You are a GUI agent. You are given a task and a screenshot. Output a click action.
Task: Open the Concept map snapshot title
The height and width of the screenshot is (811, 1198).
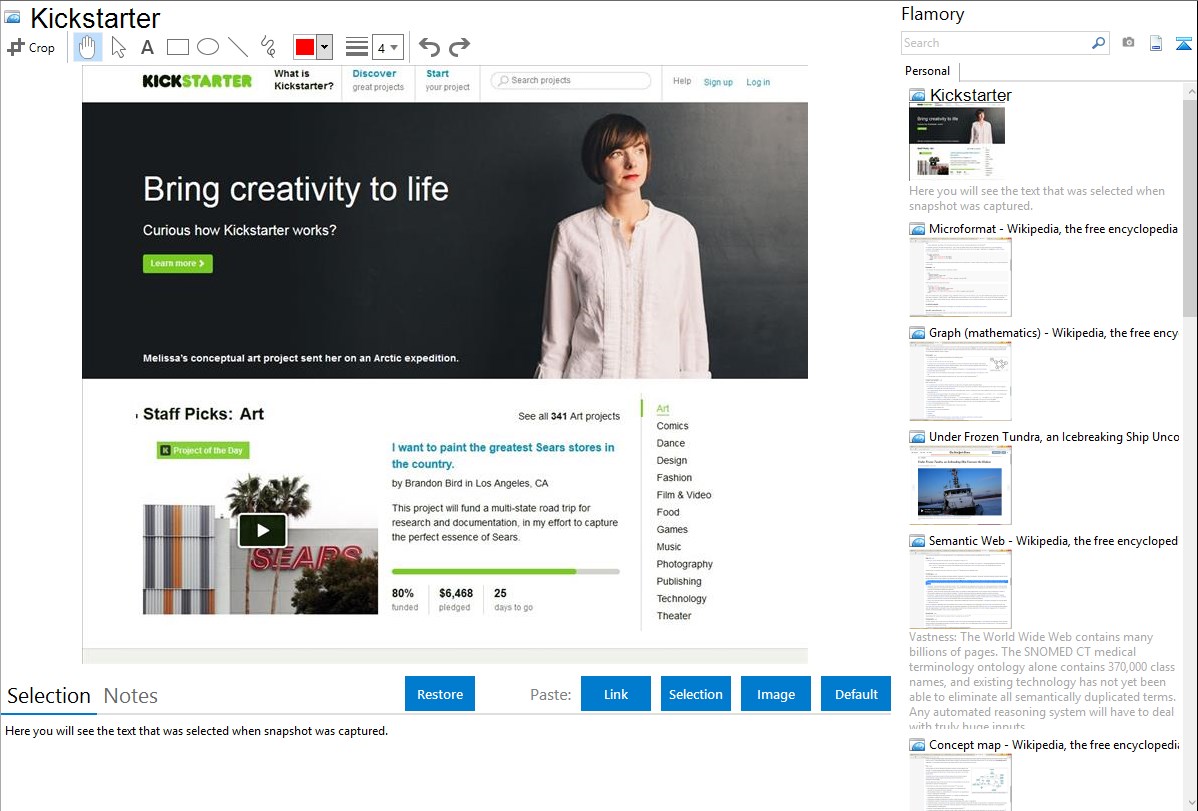pos(1054,745)
